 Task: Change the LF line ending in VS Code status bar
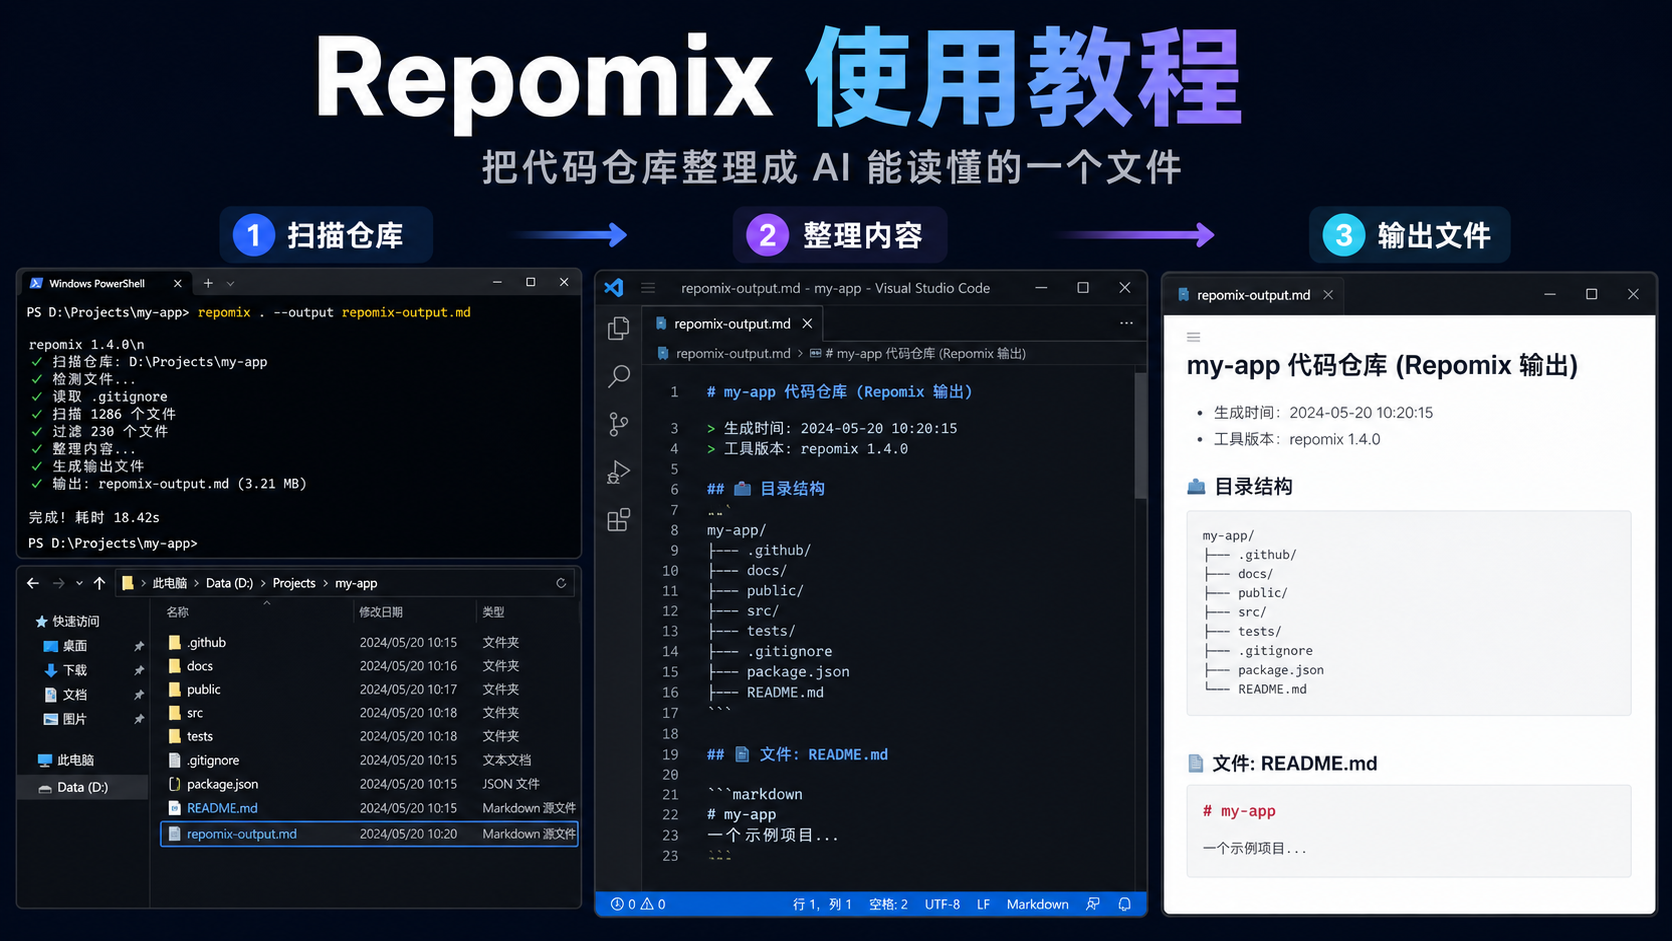[983, 904]
